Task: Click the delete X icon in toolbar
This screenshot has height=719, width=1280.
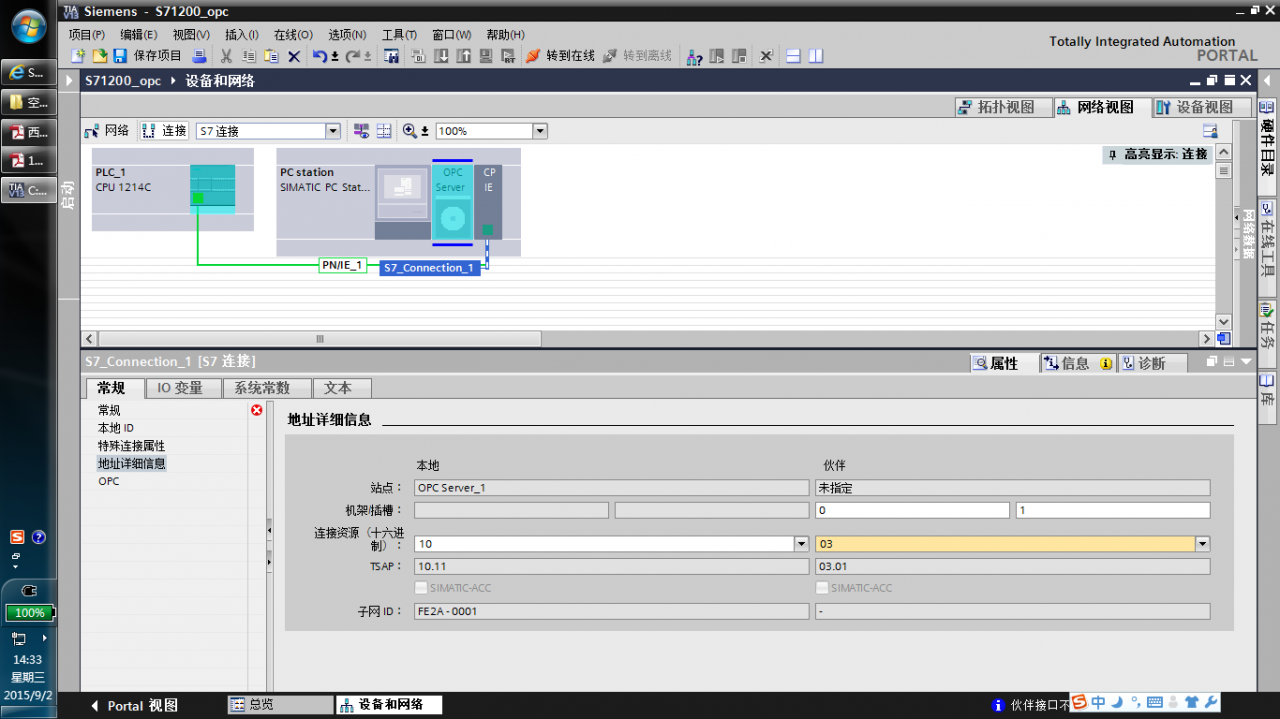Action: [x=294, y=56]
